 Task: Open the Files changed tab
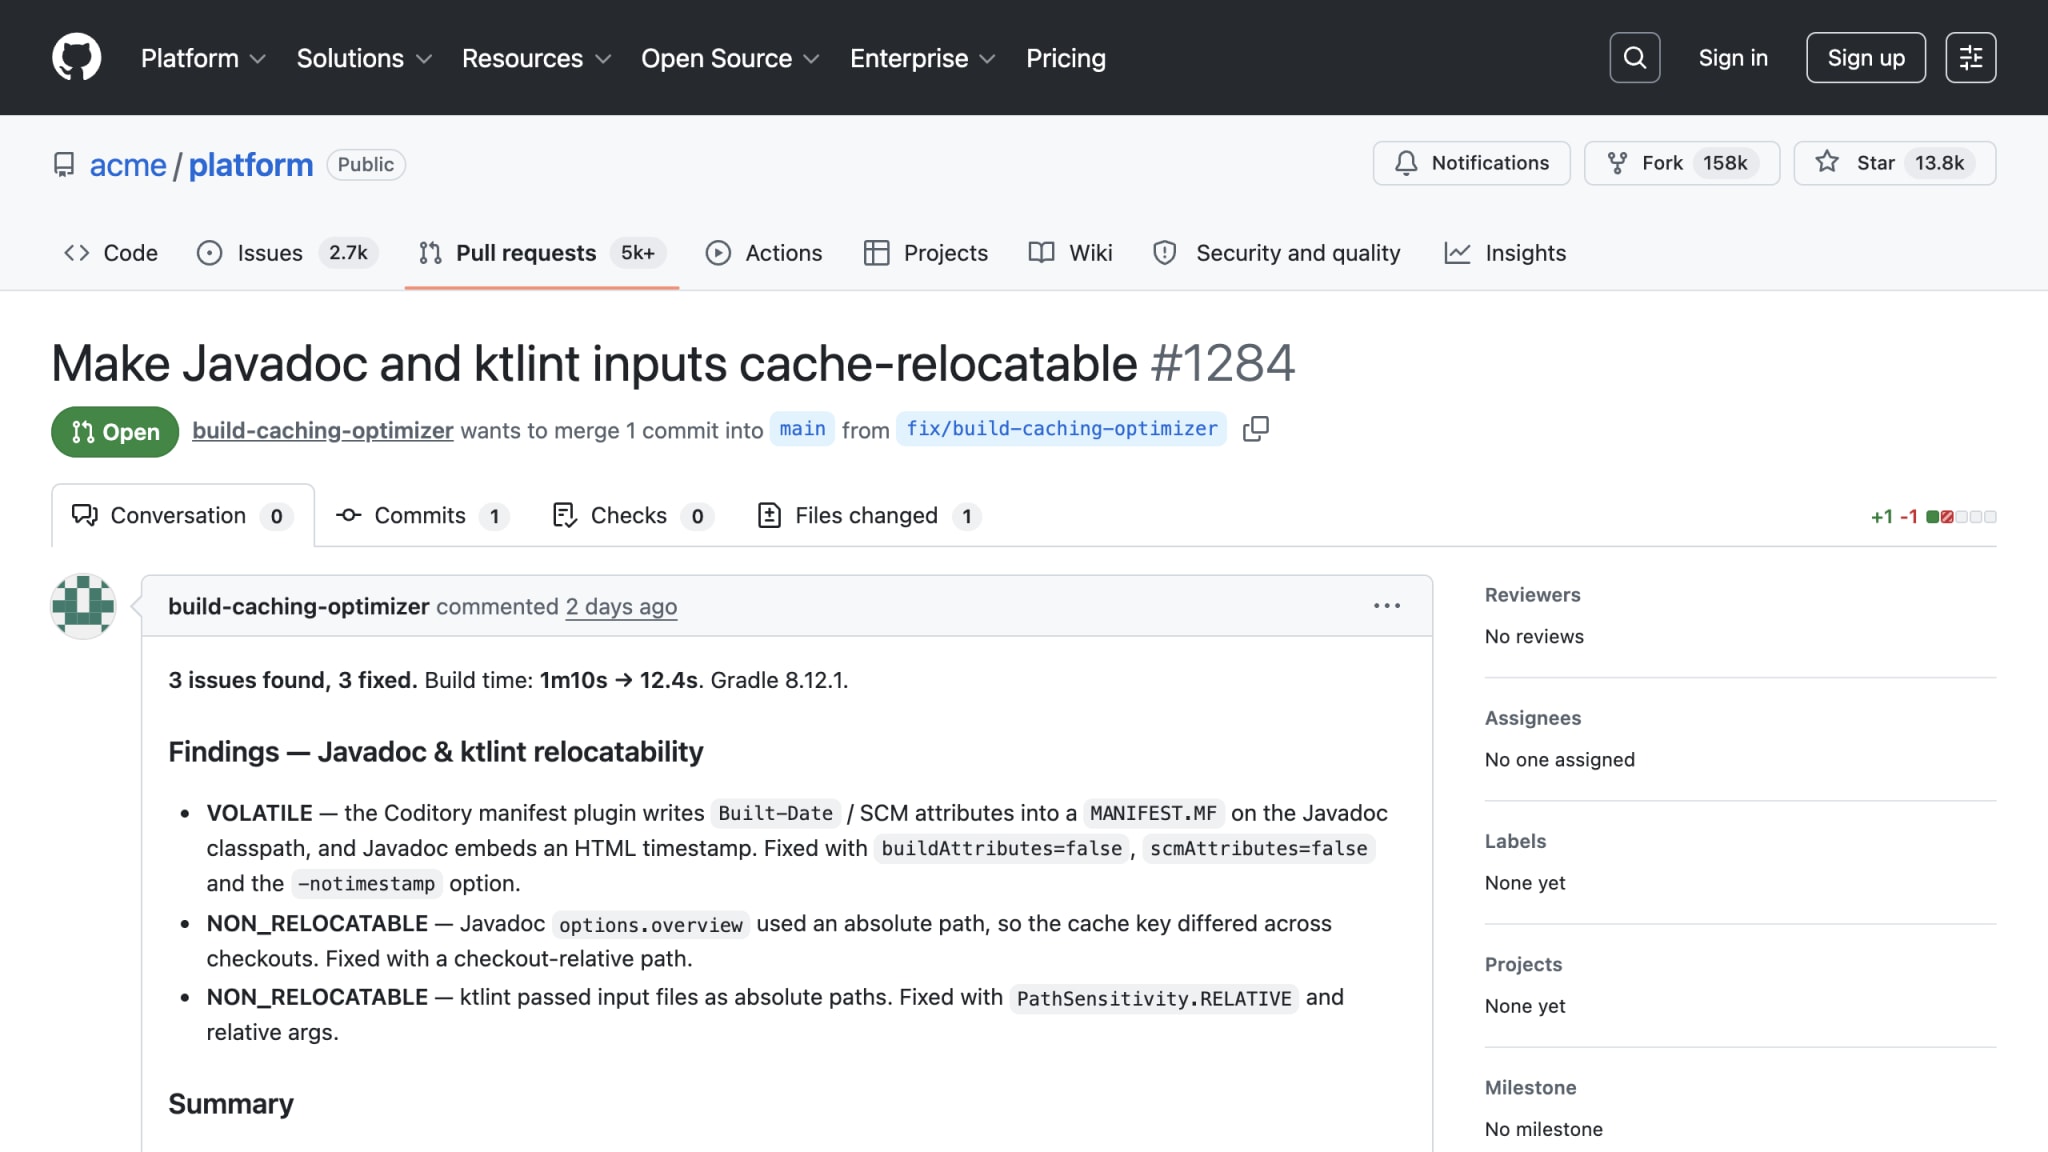pyautogui.click(x=869, y=516)
